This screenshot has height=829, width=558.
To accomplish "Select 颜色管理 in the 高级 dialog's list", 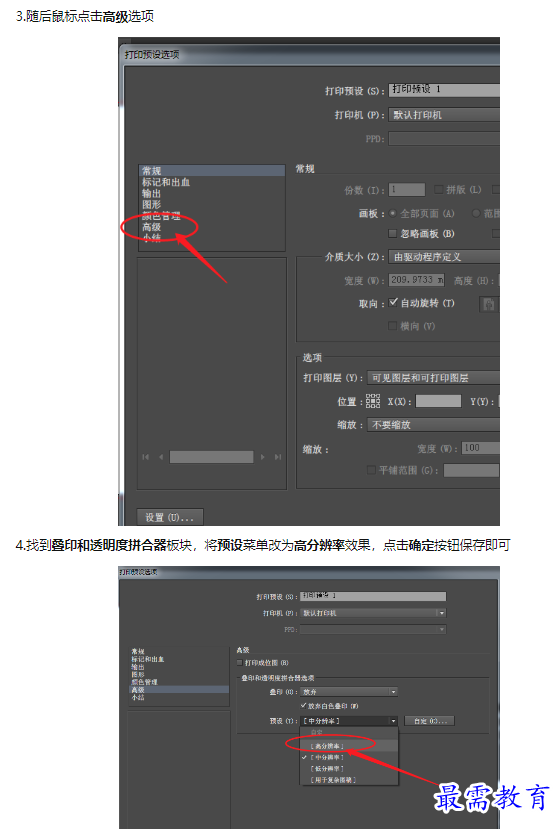I will click(x=179, y=682).
